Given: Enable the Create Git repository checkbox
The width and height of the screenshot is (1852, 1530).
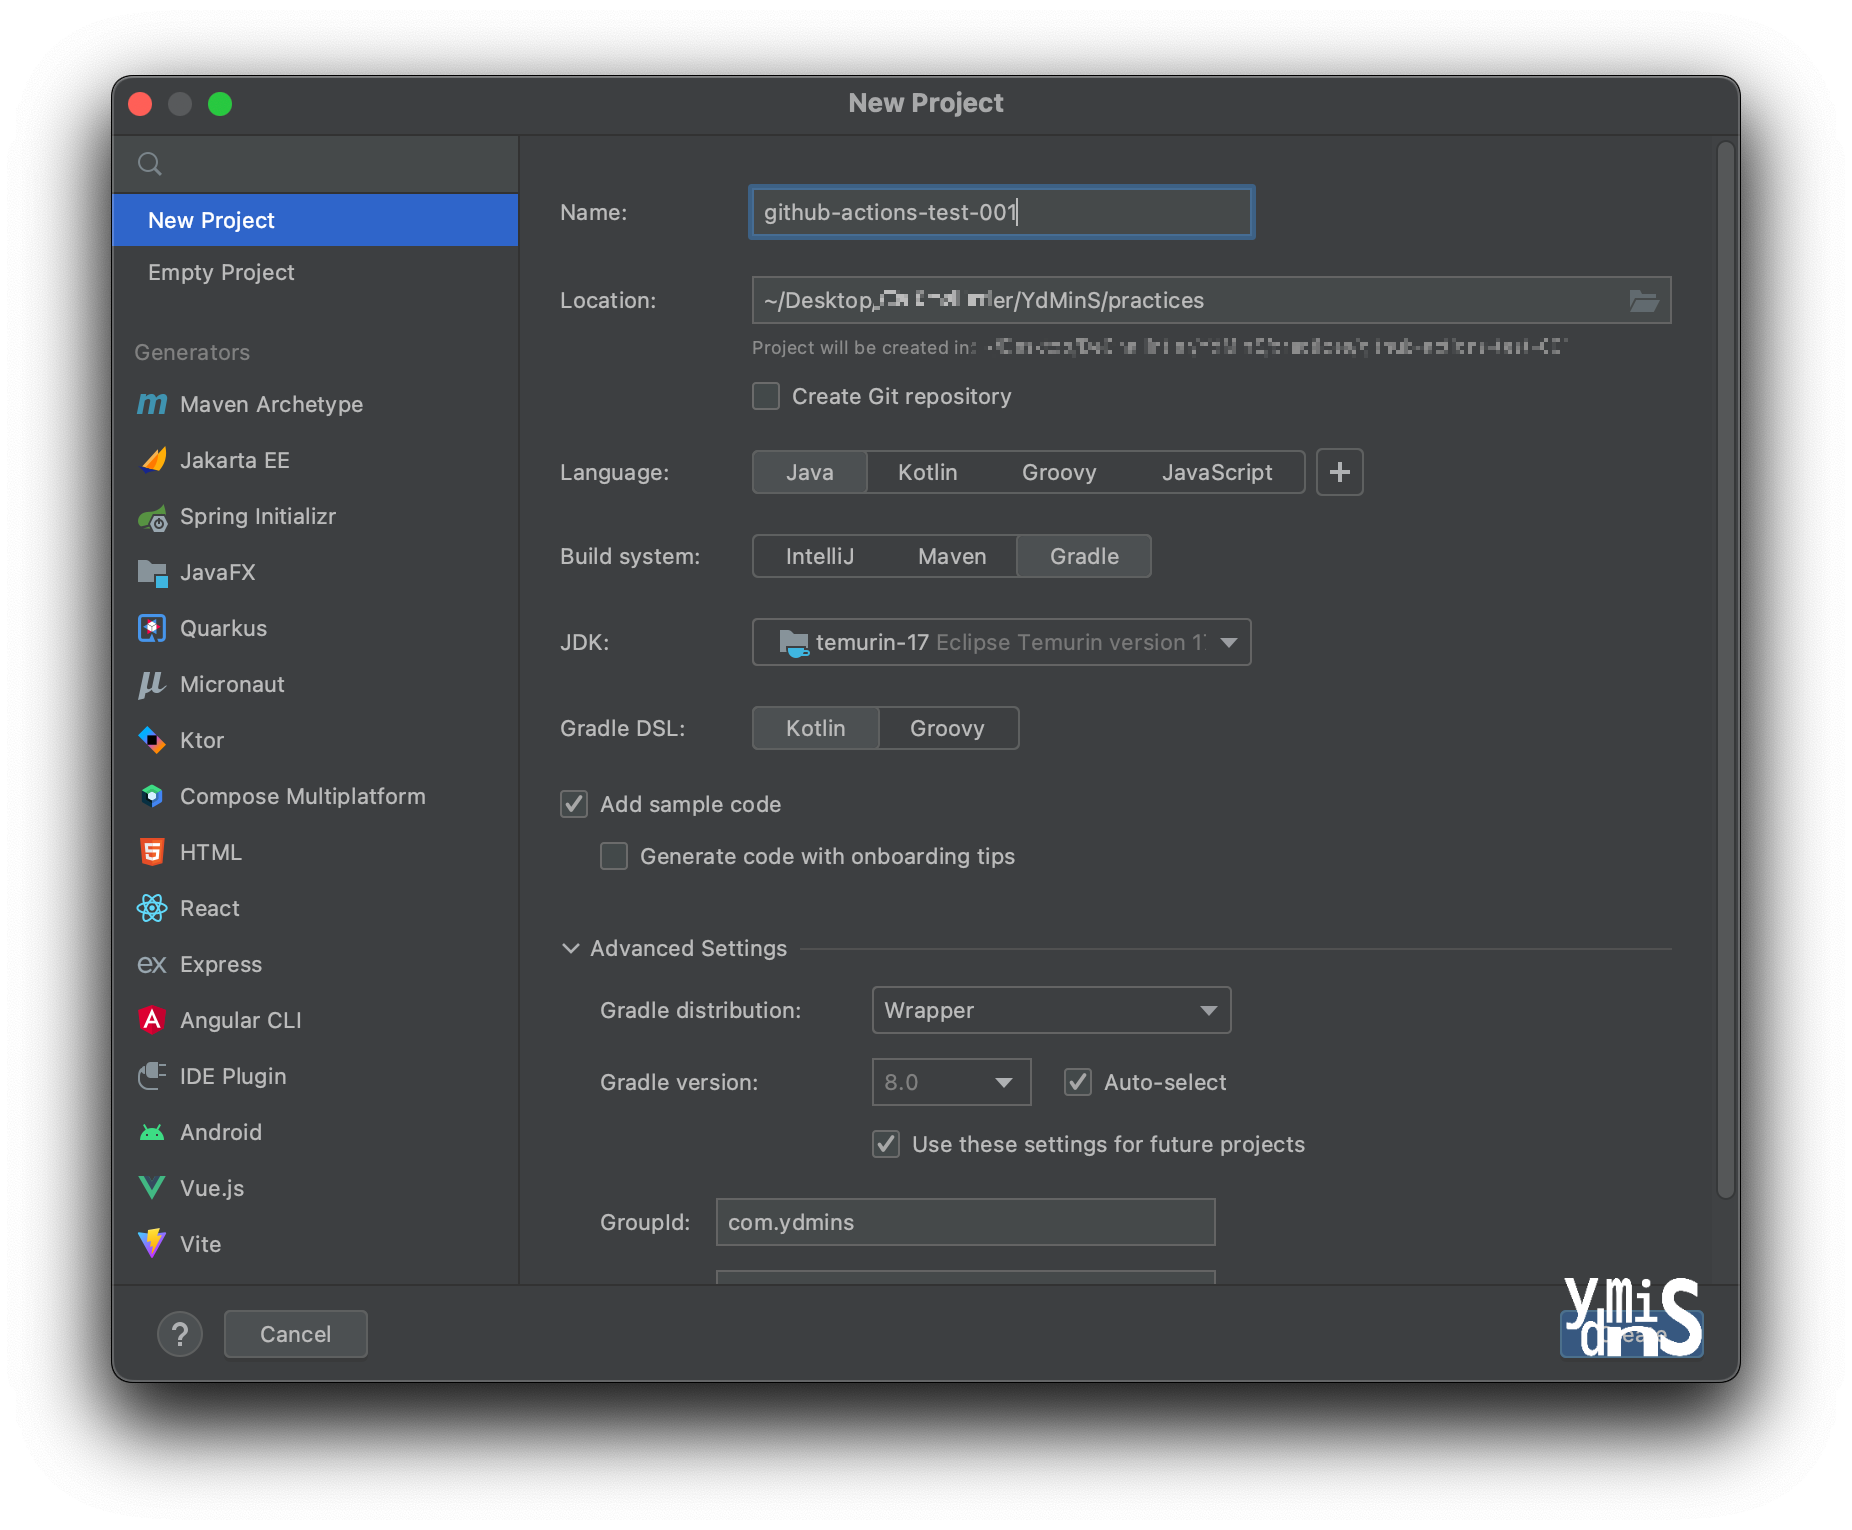Looking at the screenshot, I should pos(765,396).
